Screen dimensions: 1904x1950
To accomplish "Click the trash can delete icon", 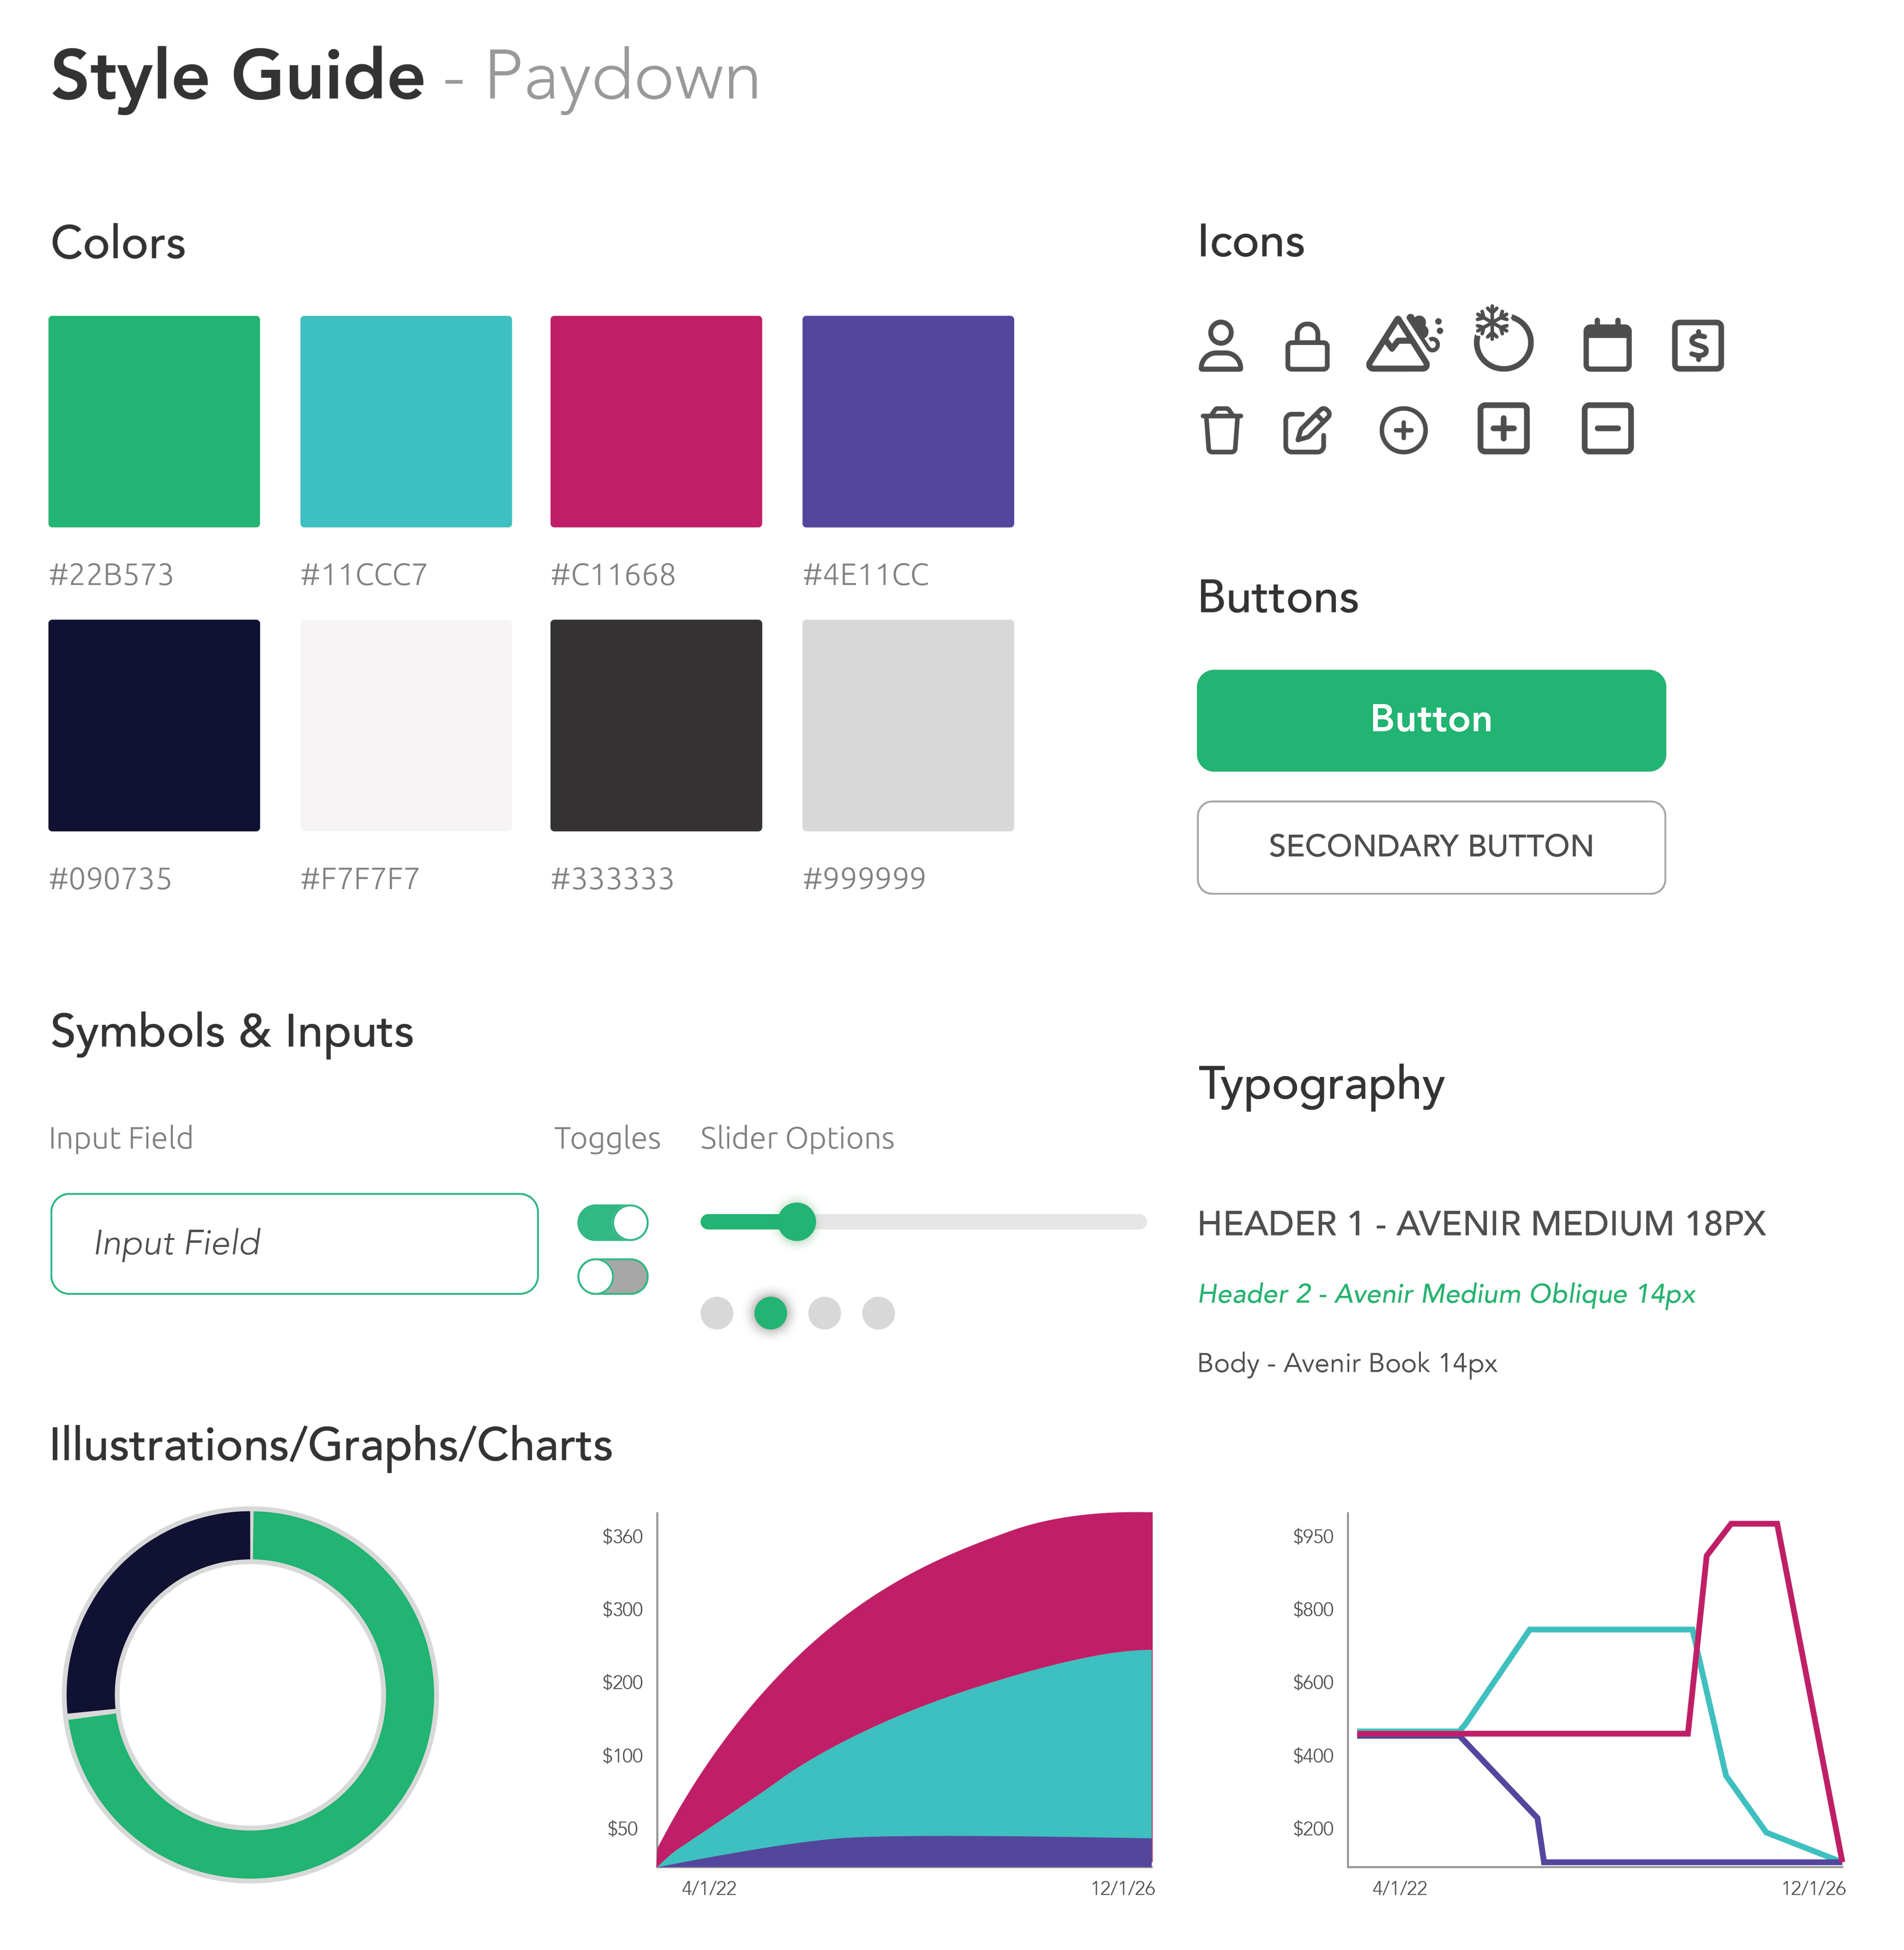I will (1221, 430).
